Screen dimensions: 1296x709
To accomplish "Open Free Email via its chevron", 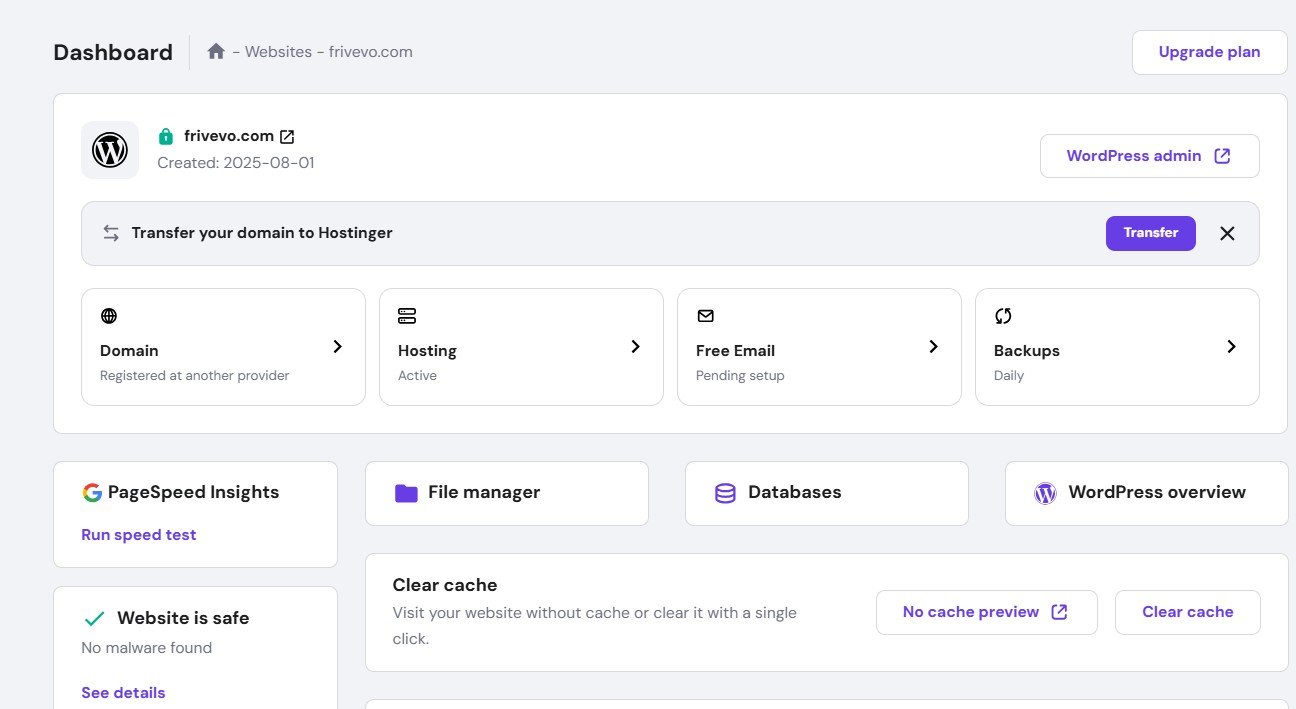I will (933, 346).
